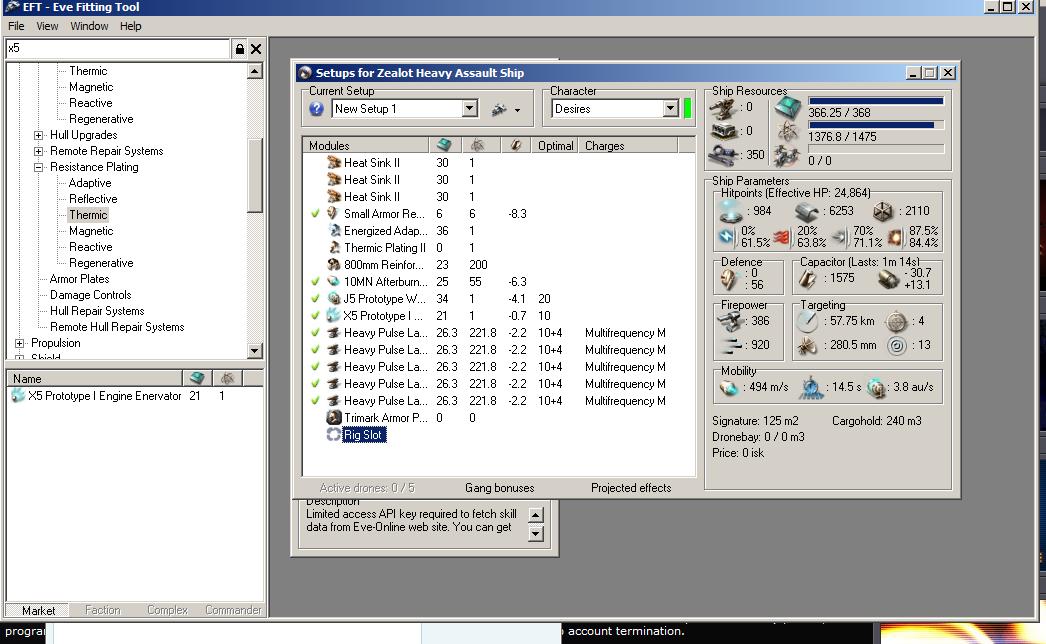This screenshot has height=644, width=1046.
Task: Click the capacitor column header icon in Modules
Action: 515,145
